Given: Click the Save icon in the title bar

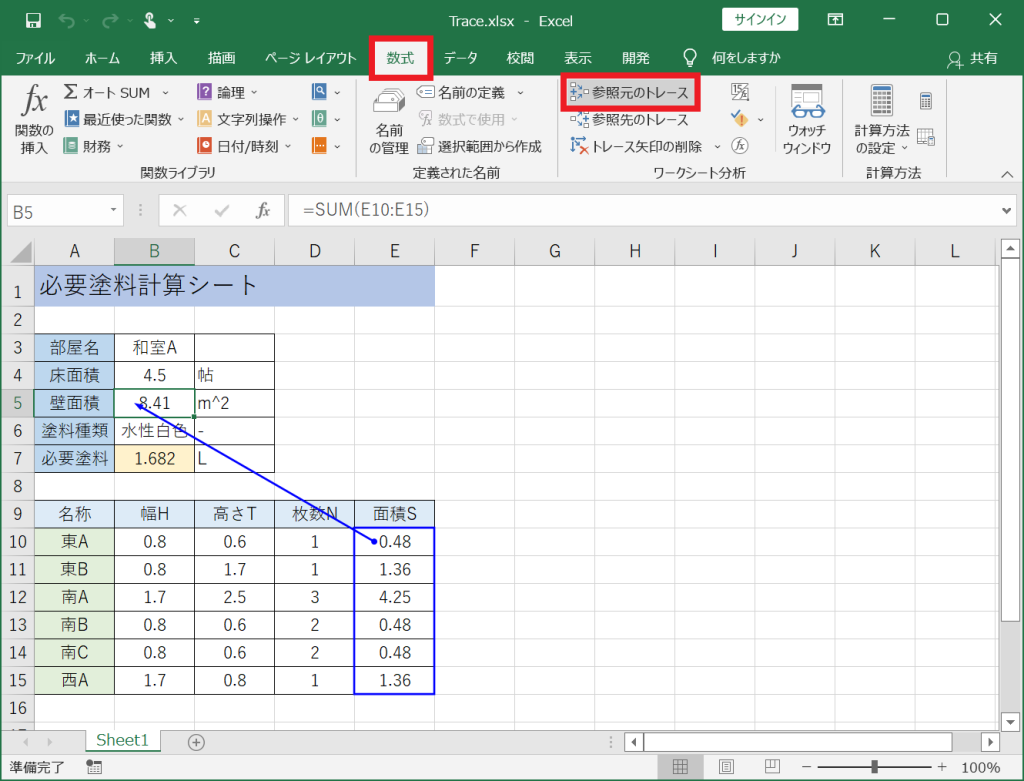Looking at the screenshot, I should (x=33, y=21).
